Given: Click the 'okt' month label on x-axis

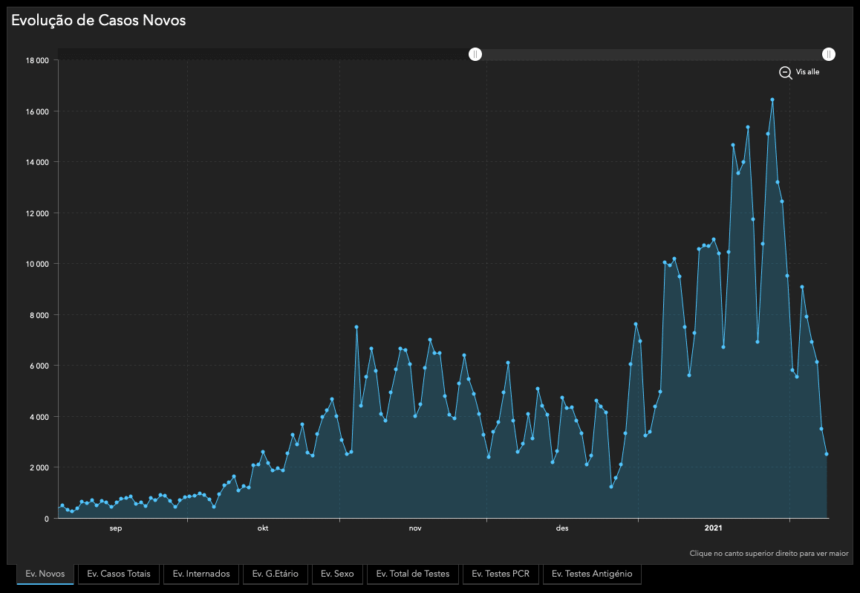Looking at the screenshot, I should (x=263, y=528).
